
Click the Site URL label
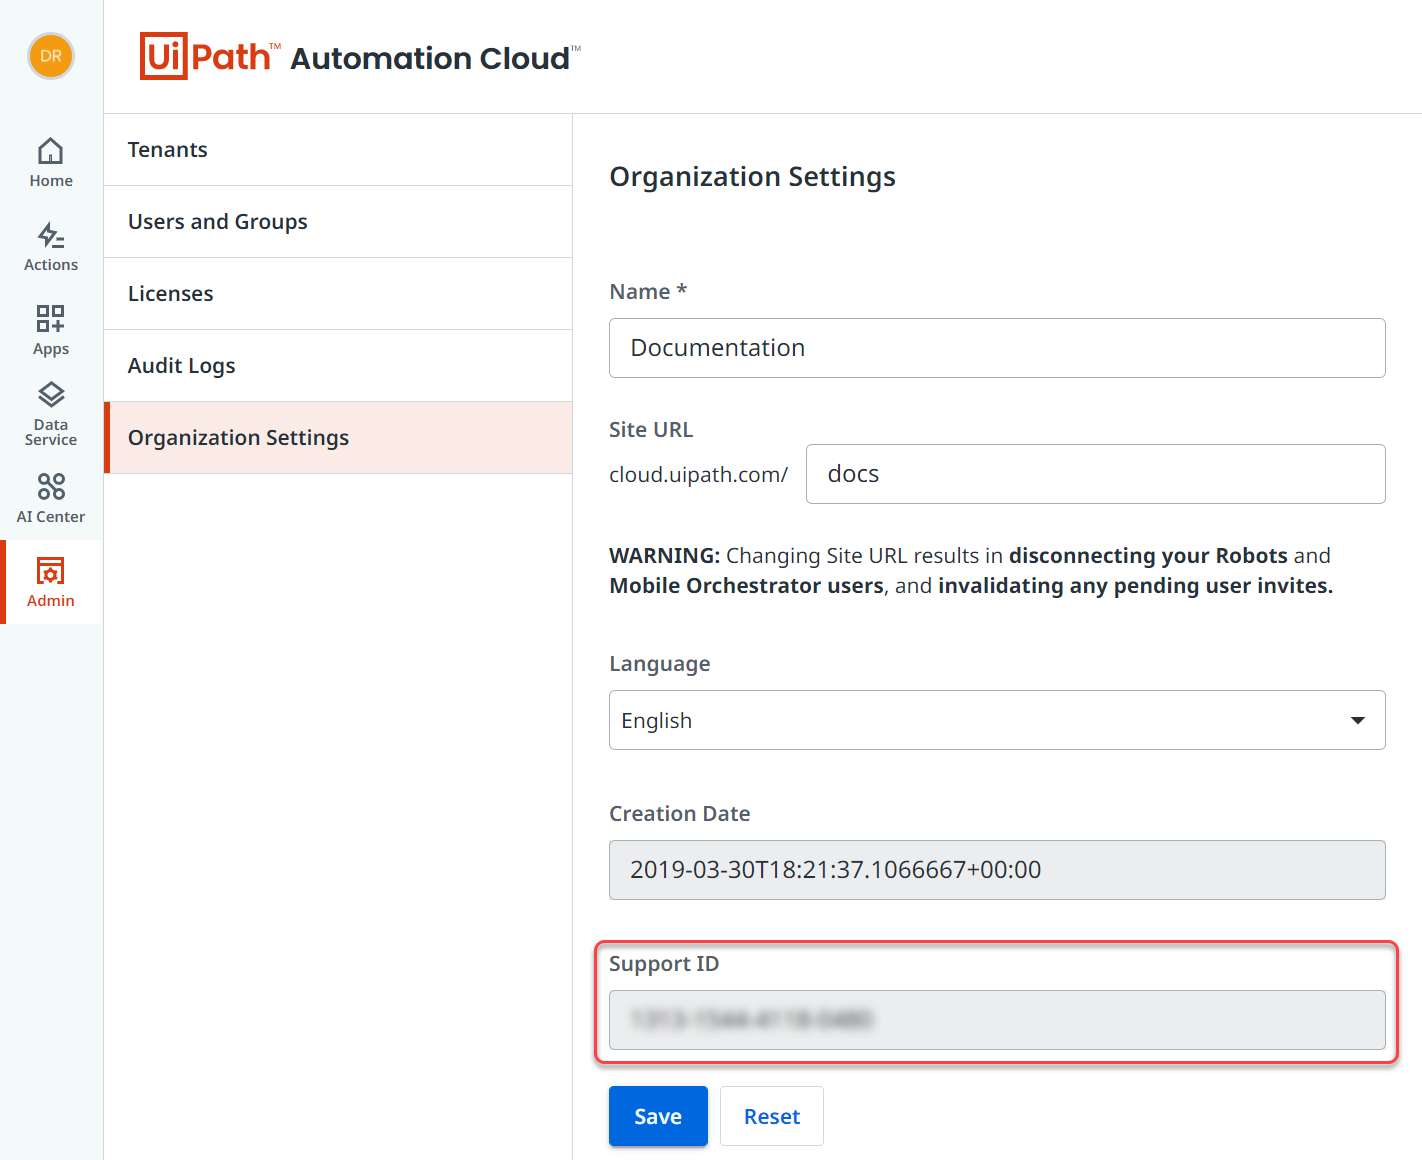[x=651, y=430]
